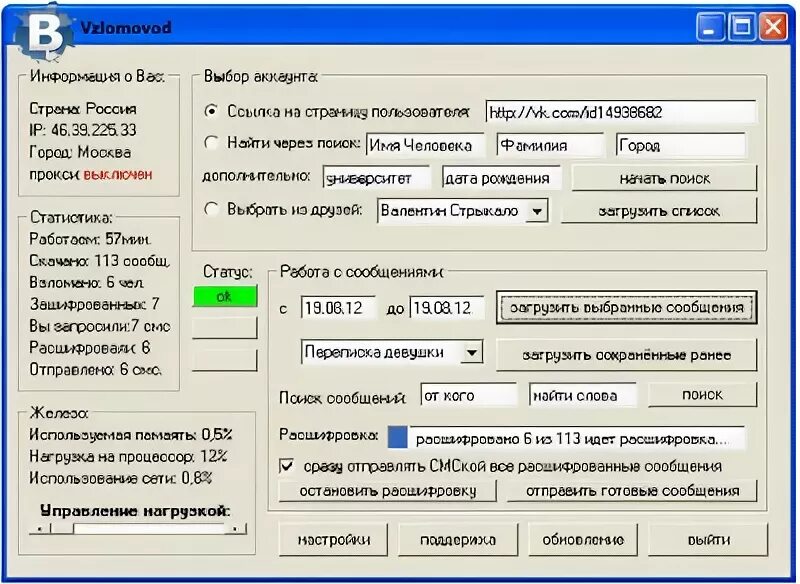This screenshot has height=584, width=800.
Task: Click 'Скачано: 113 сообщ.' statistic line
Action: point(99,261)
